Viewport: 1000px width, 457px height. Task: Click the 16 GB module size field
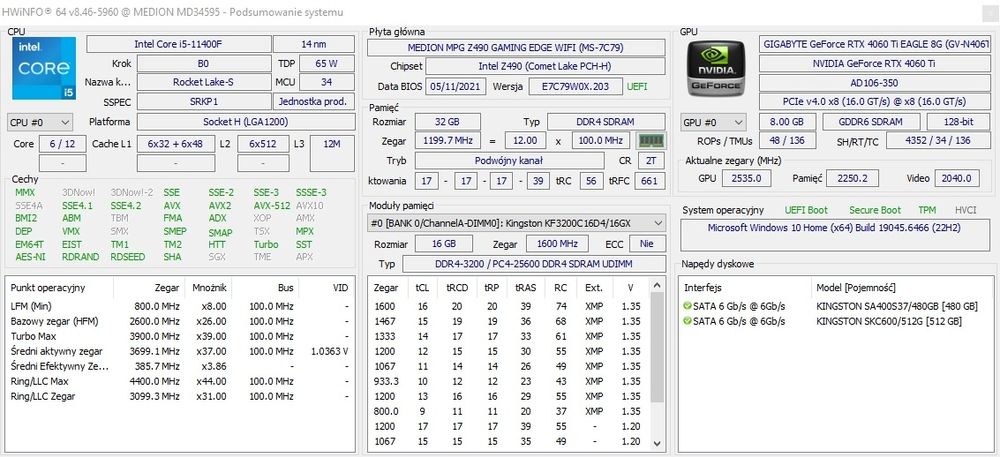(x=444, y=243)
